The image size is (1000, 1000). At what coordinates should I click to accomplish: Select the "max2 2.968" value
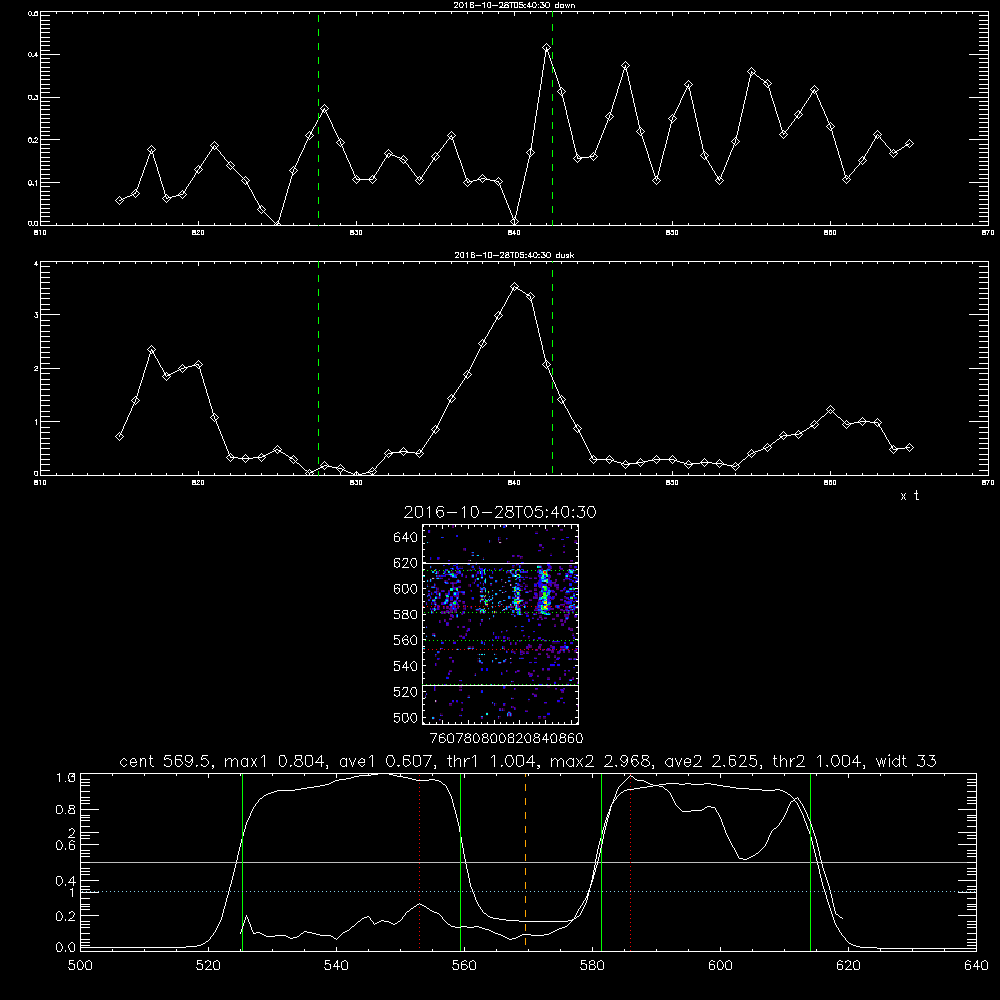601,761
